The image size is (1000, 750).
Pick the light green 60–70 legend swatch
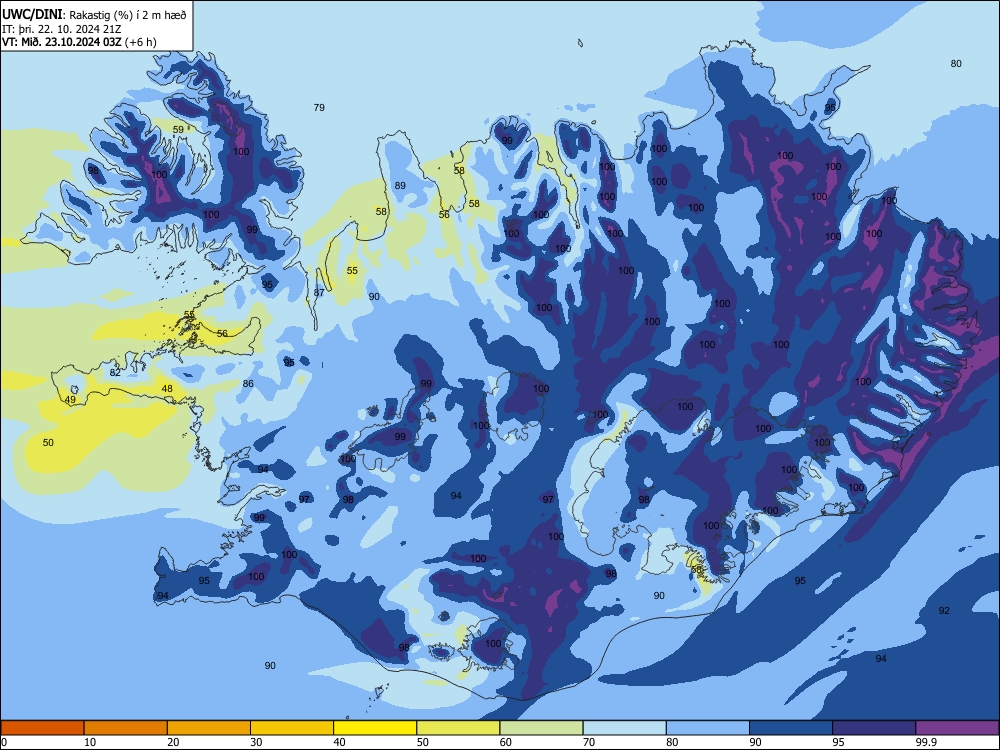click(x=541, y=728)
